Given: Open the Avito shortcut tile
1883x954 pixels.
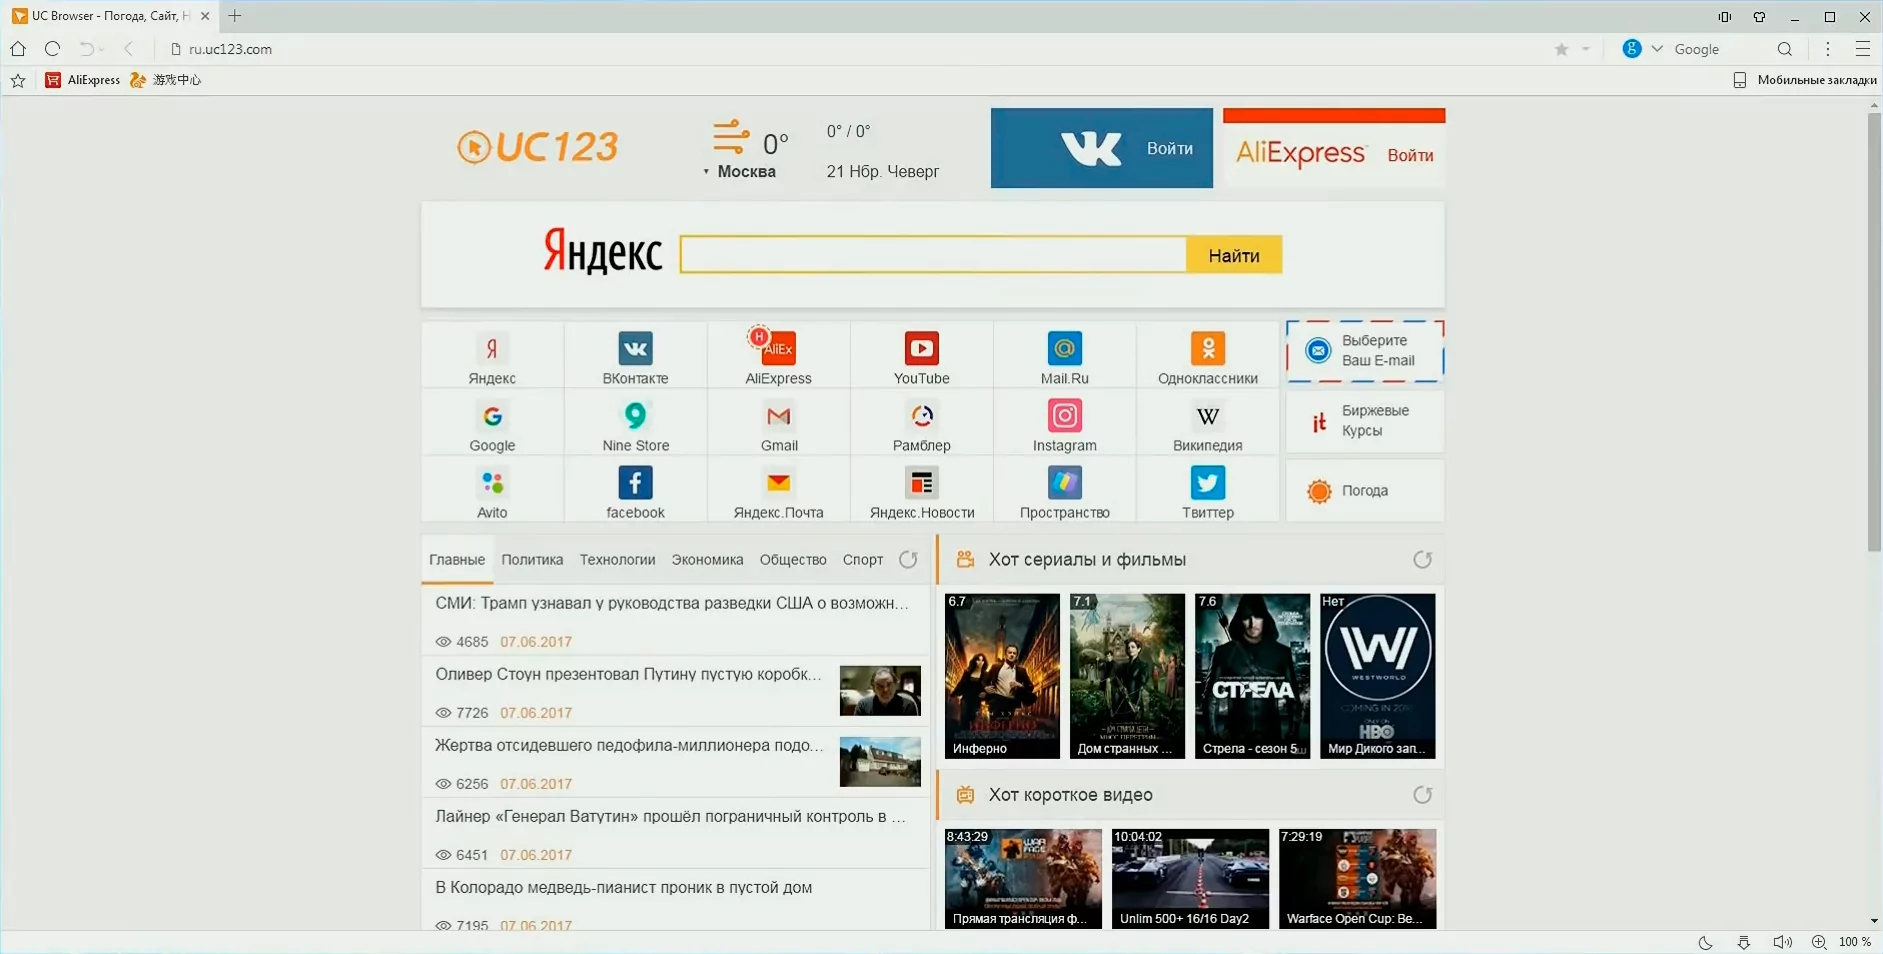Looking at the screenshot, I should (x=492, y=489).
